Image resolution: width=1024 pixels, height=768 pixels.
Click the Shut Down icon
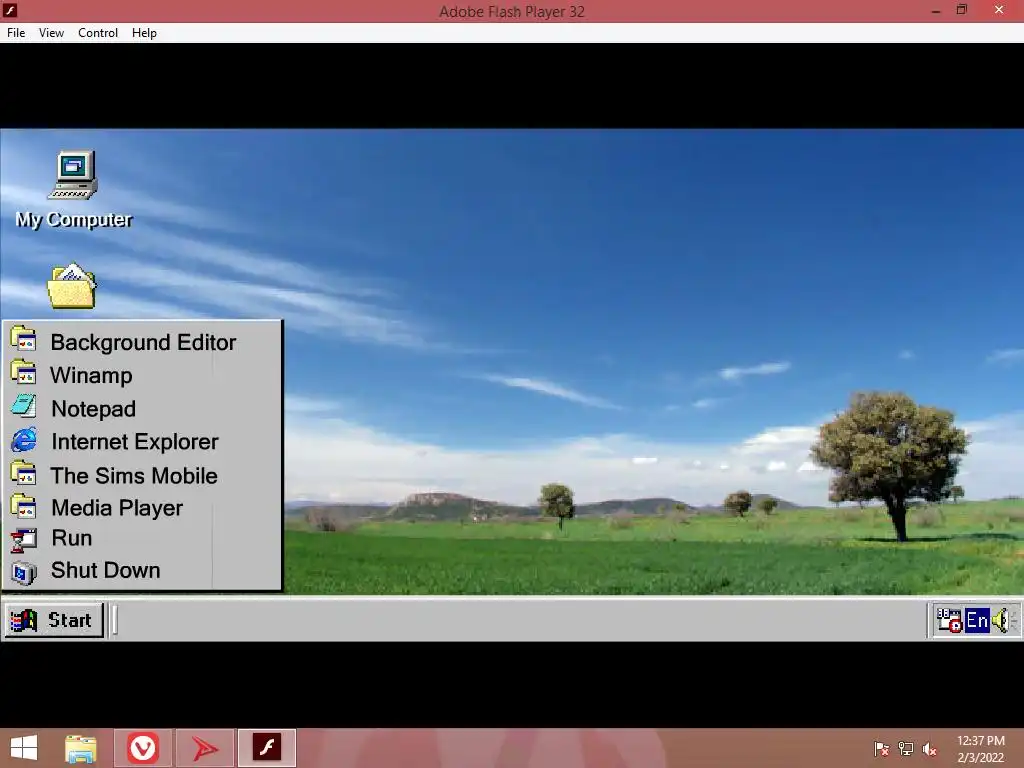[24, 572]
